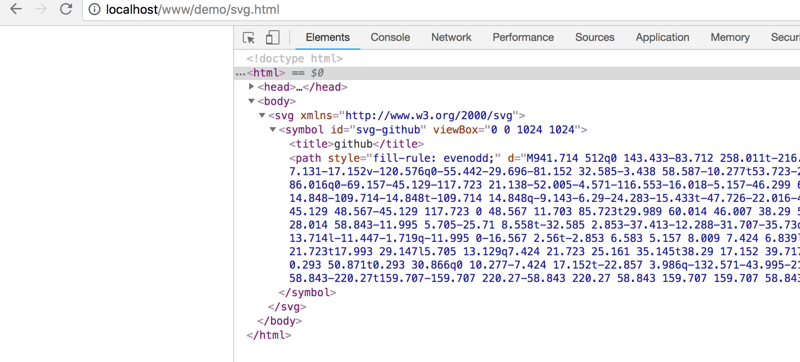Select the svg xmlns node
The height and width of the screenshot is (362, 800).
(x=396, y=115)
